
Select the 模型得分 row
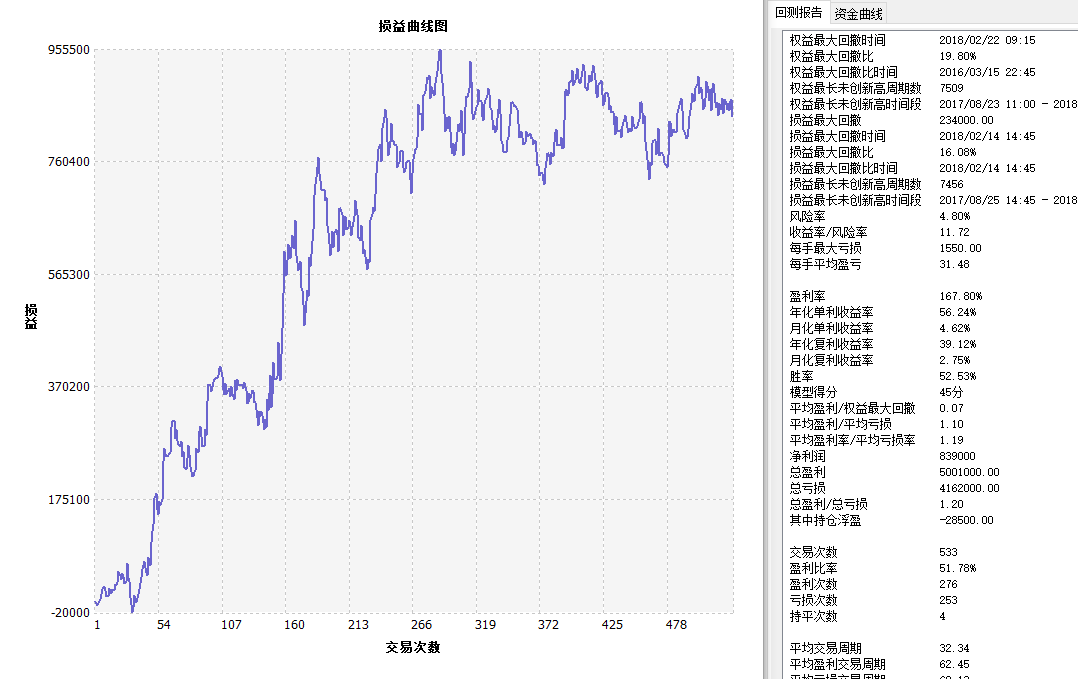coord(814,392)
